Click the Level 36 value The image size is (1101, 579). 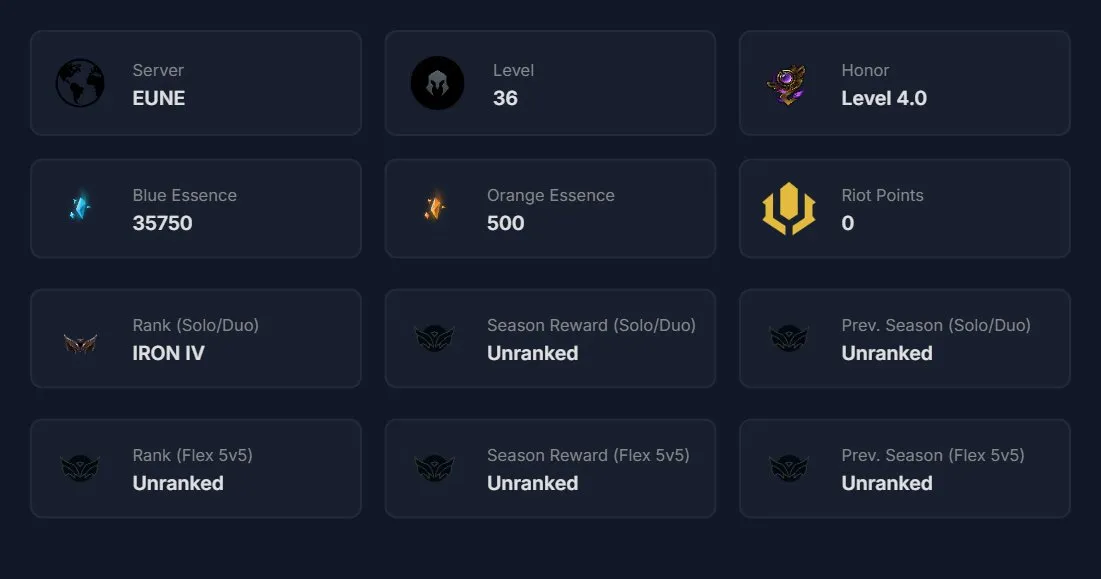pos(505,98)
